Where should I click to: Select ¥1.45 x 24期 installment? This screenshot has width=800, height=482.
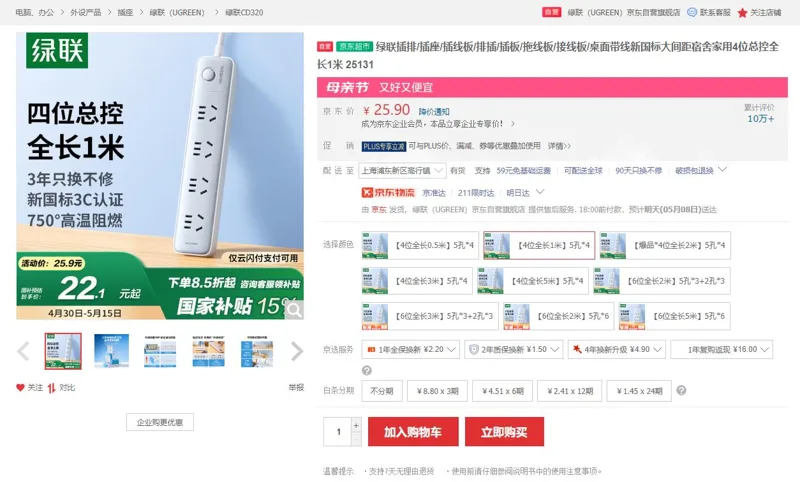click(x=639, y=391)
